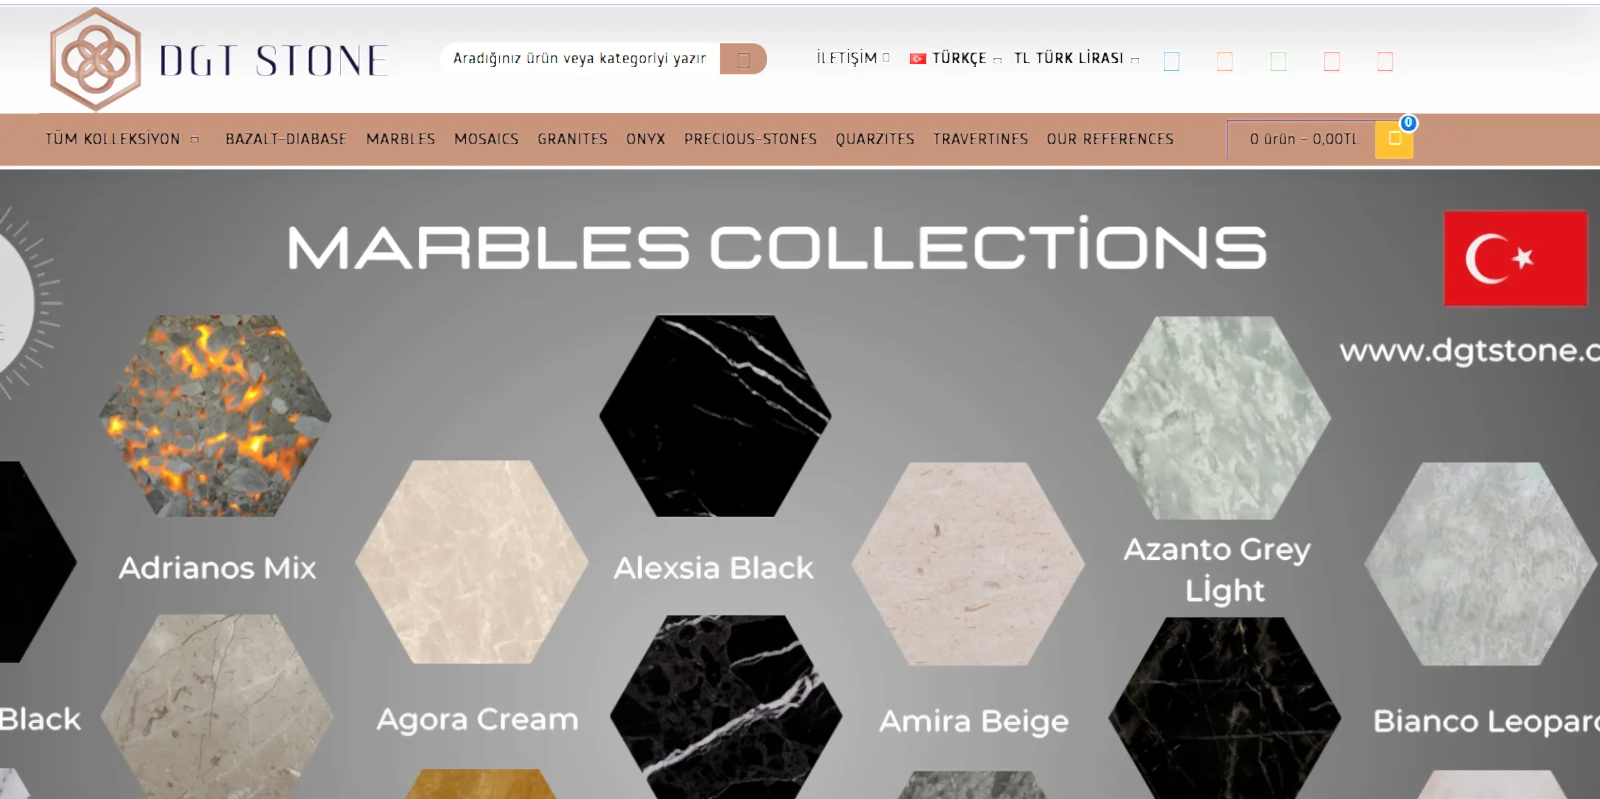Open the yellow shopping cart icon

tap(1394, 139)
